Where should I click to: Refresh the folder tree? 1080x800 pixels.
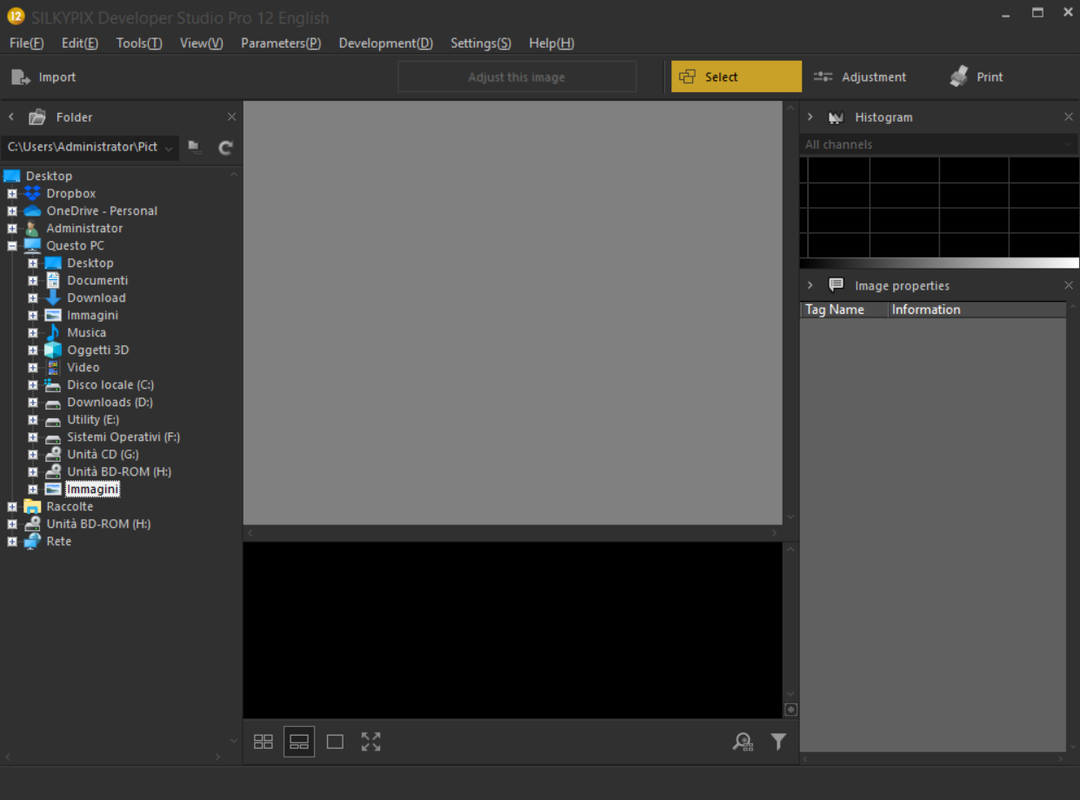click(225, 147)
